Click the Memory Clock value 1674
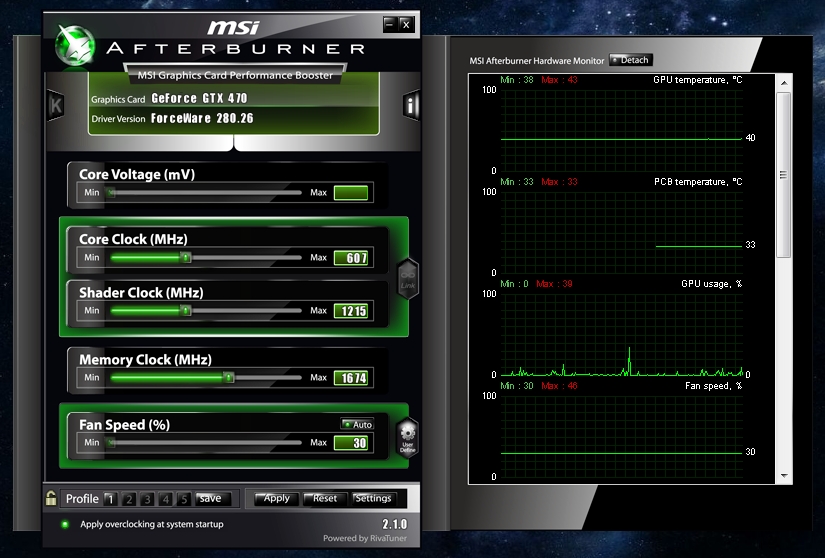Screen dimensions: 825x558 click(x=351, y=378)
